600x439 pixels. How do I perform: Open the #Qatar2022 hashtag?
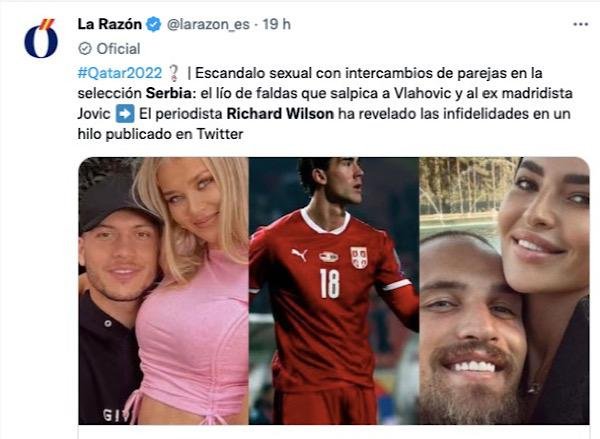tap(120, 73)
